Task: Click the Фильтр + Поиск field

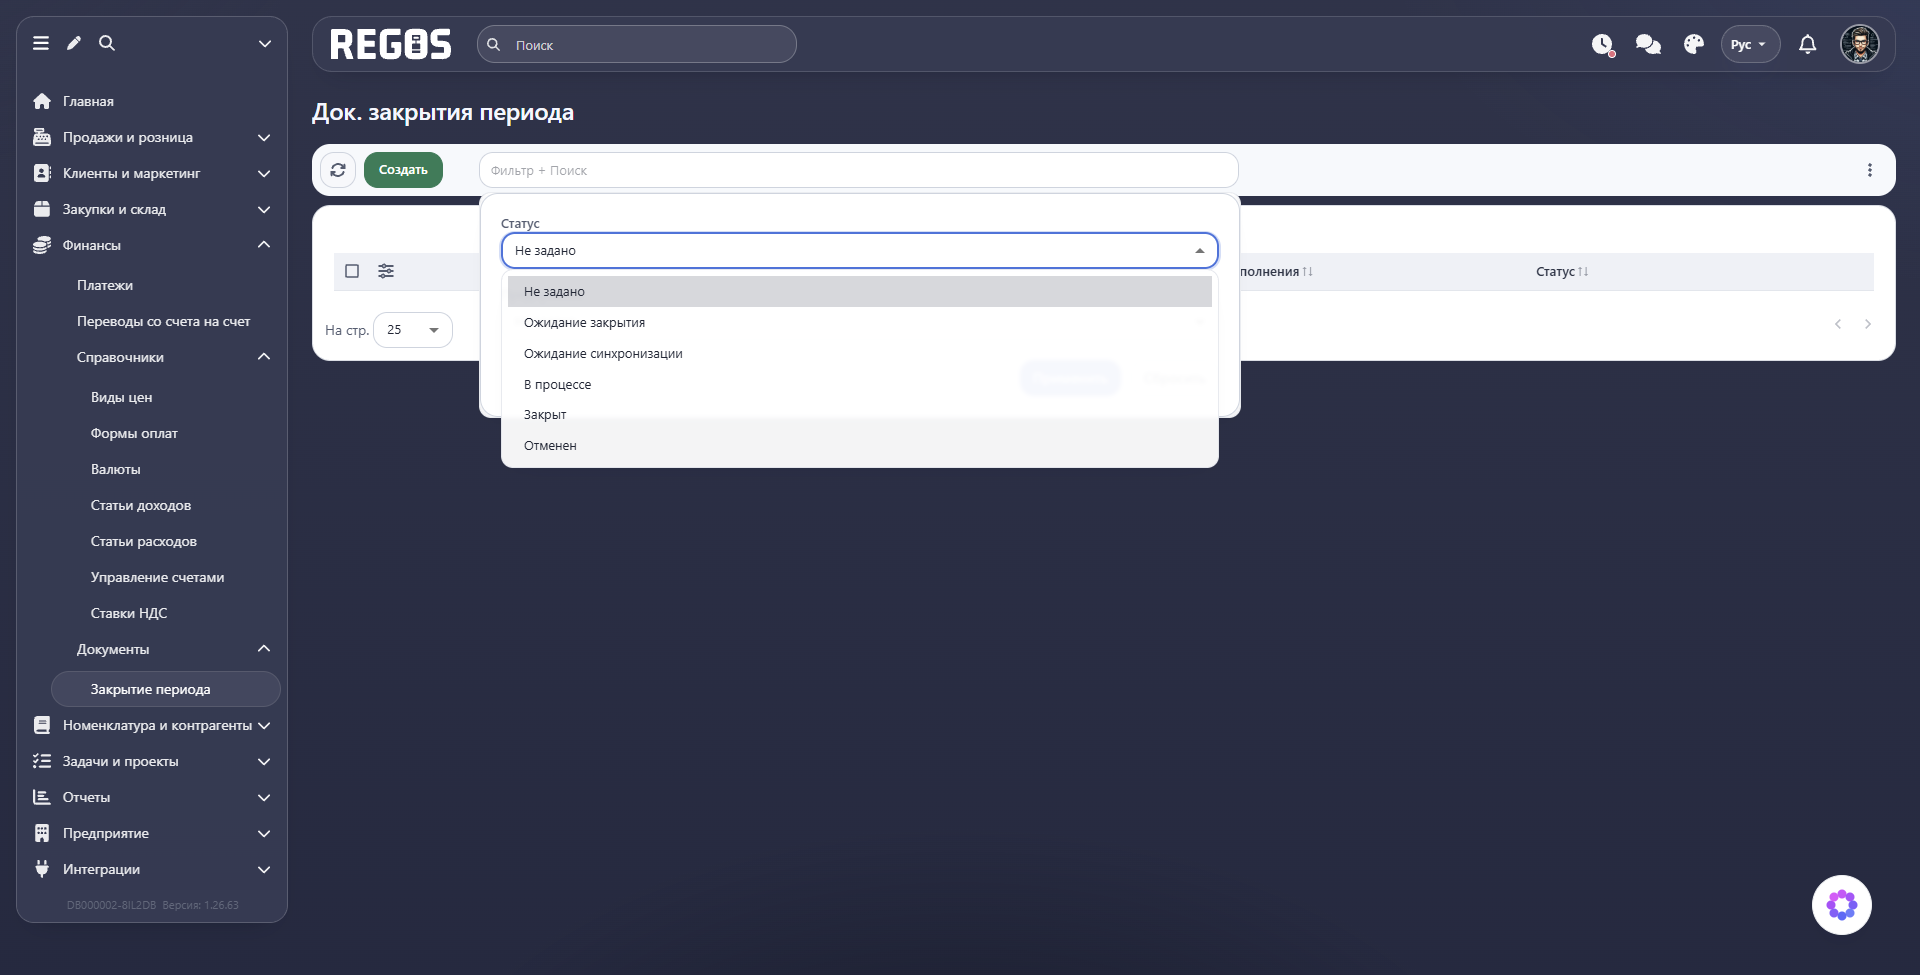Action: 858,170
